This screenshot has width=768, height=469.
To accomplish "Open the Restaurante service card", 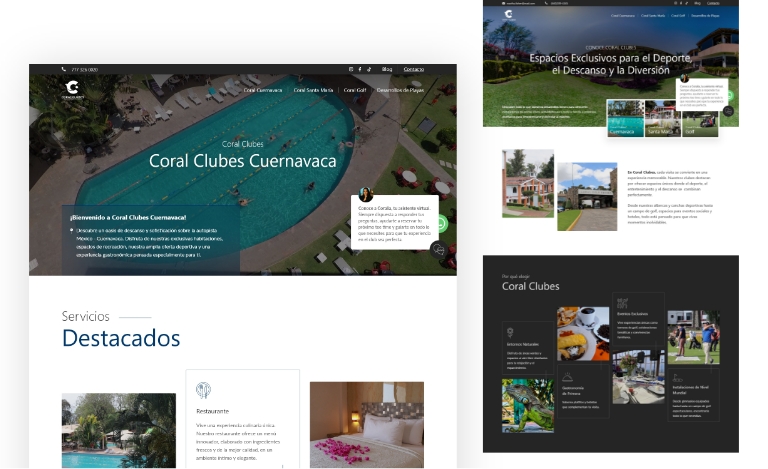I will tap(242, 419).
